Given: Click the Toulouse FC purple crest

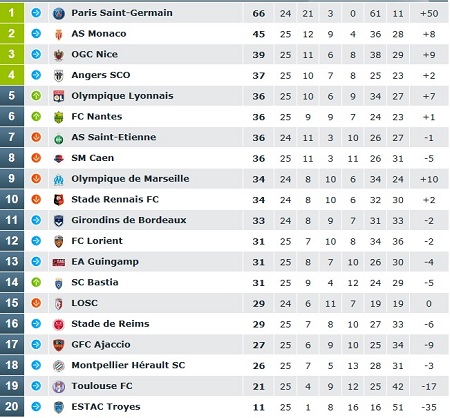Looking at the screenshot, I should [59, 386].
